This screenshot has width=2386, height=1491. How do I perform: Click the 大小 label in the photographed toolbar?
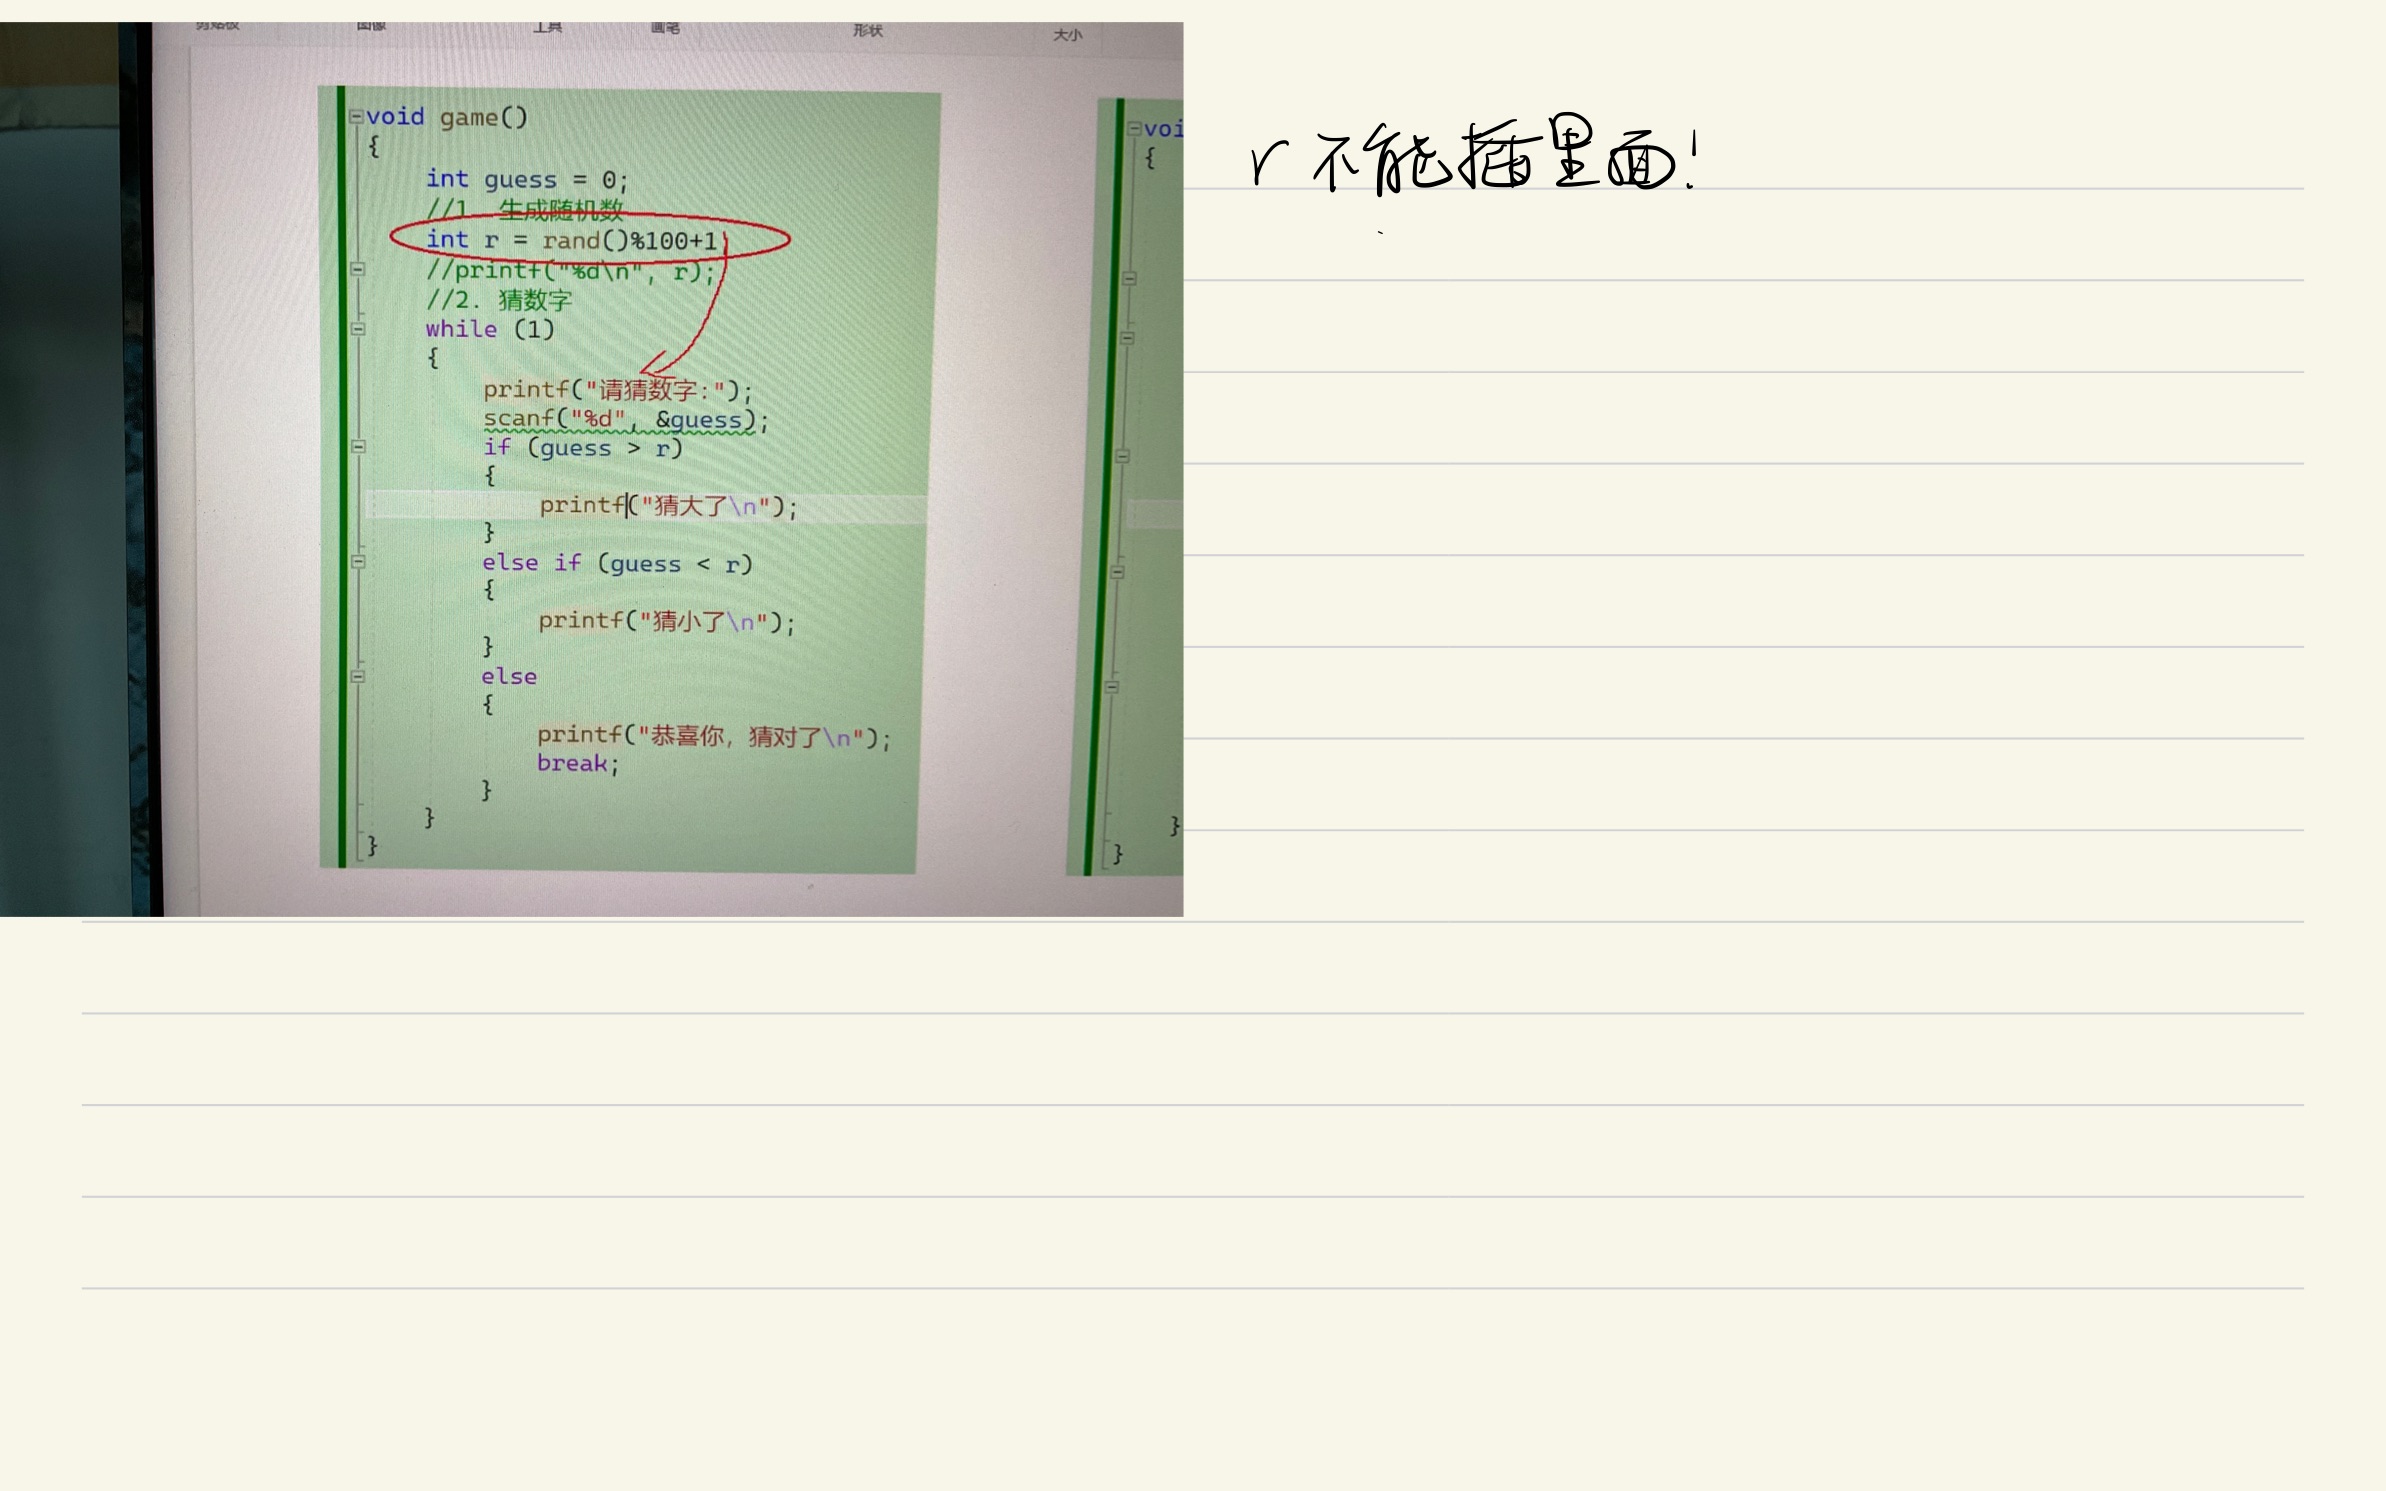click(x=1067, y=35)
